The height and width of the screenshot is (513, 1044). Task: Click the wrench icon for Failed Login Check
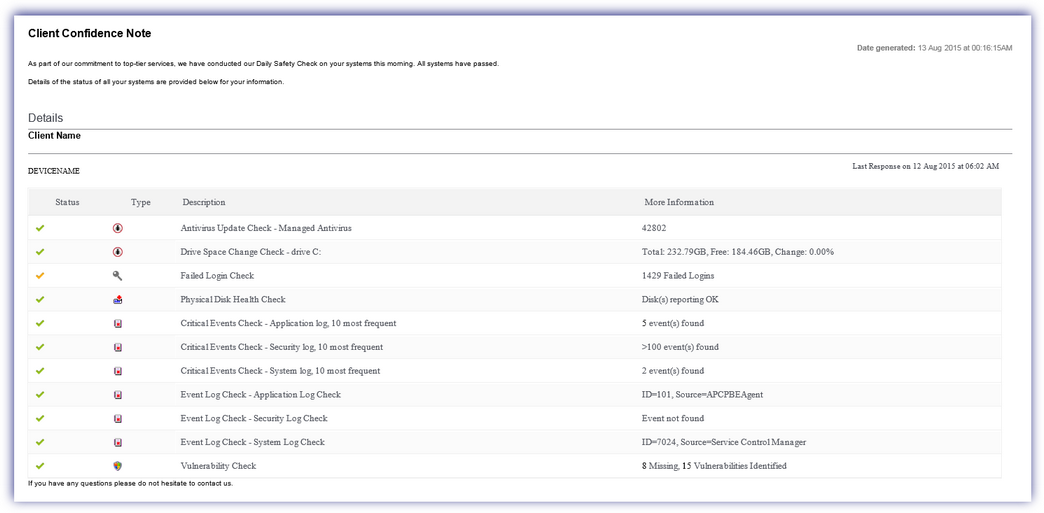[x=118, y=276]
